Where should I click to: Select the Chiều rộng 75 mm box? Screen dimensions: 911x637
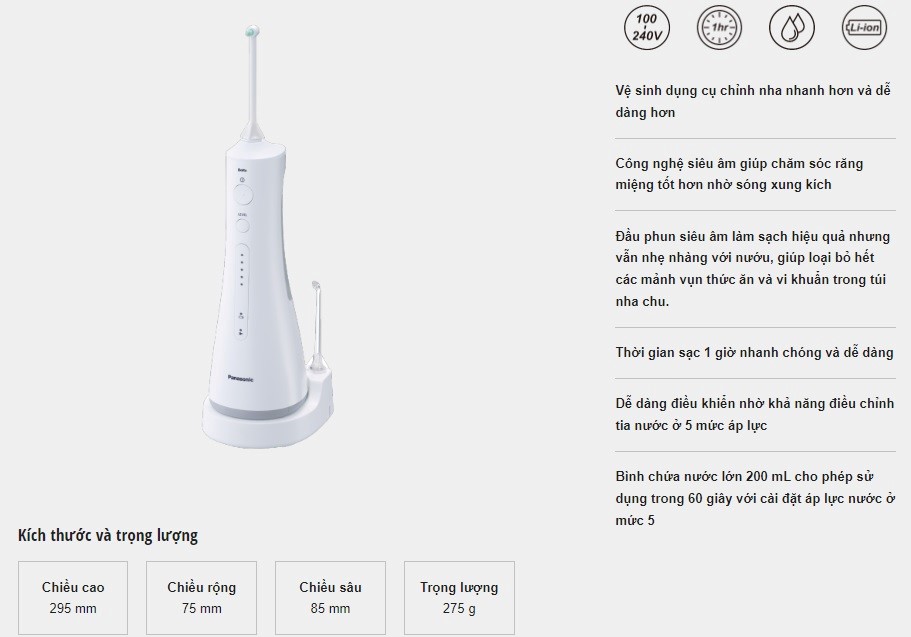click(x=201, y=597)
